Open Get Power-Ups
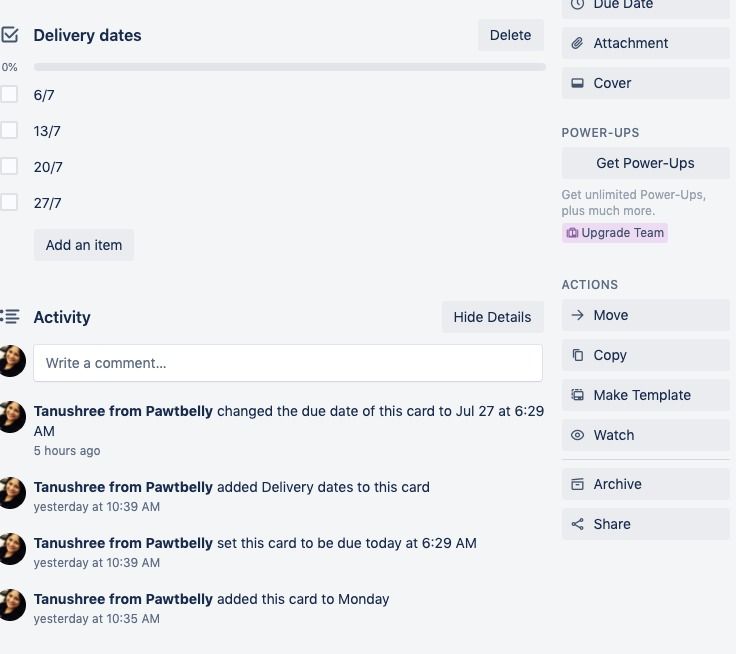 645,163
